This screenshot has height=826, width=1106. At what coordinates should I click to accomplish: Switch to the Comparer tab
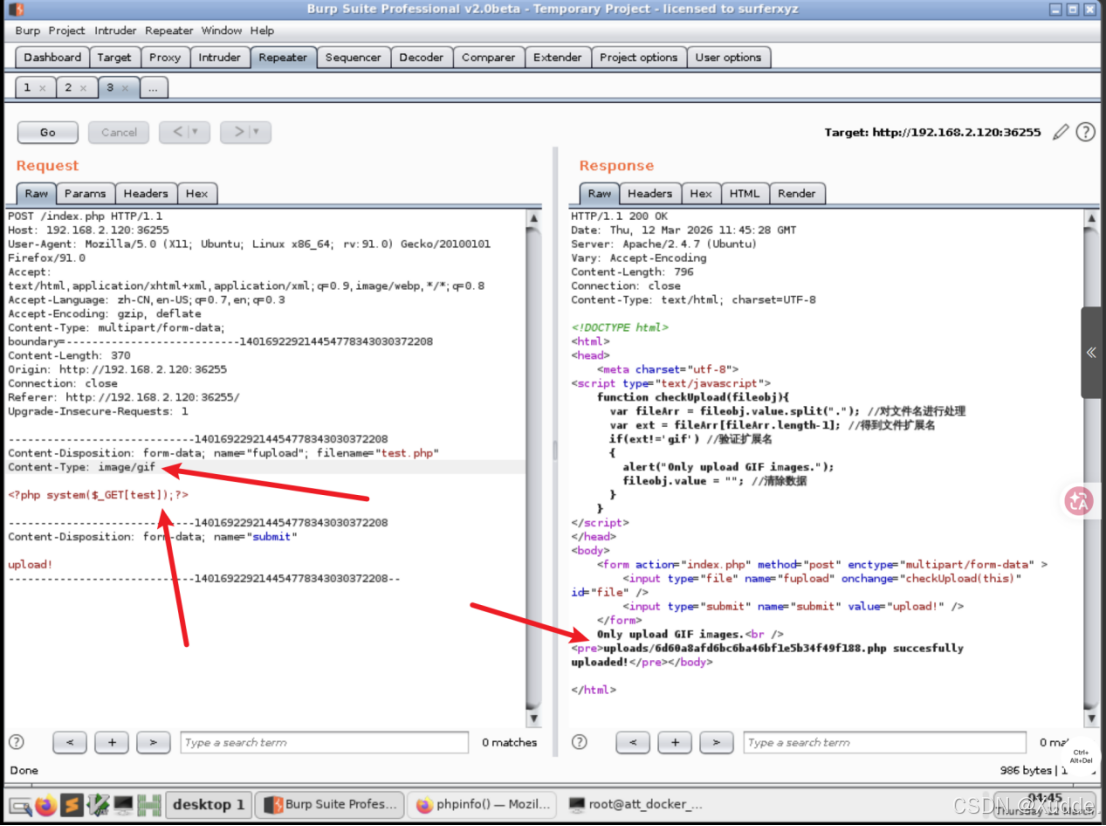[488, 57]
